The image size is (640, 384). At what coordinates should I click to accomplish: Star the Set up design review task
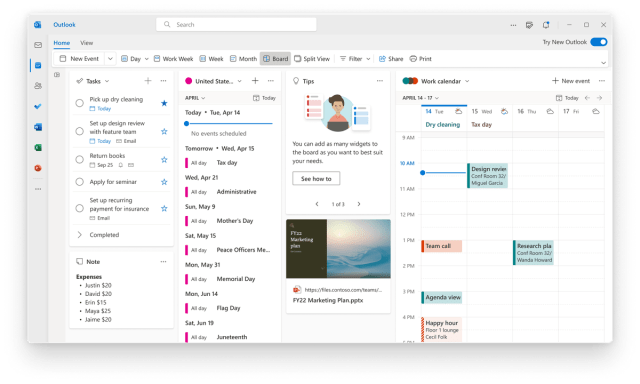point(164,131)
